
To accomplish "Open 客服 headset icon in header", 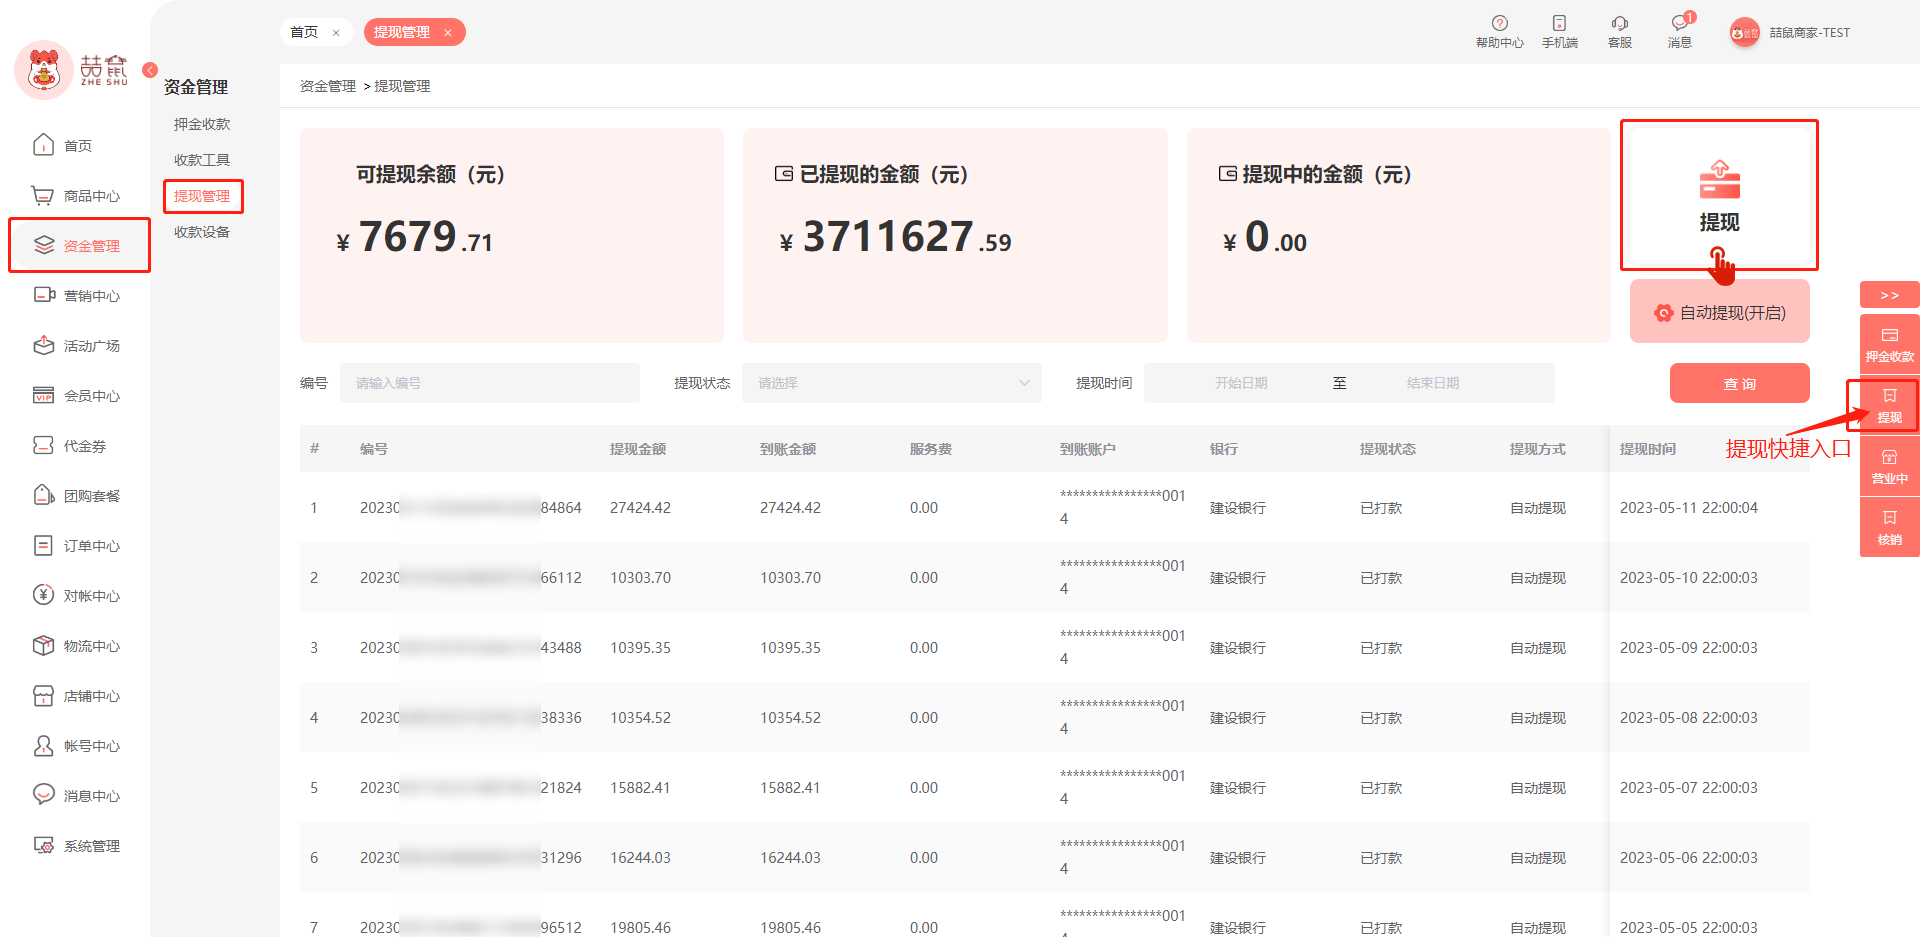I will [1619, 23].
